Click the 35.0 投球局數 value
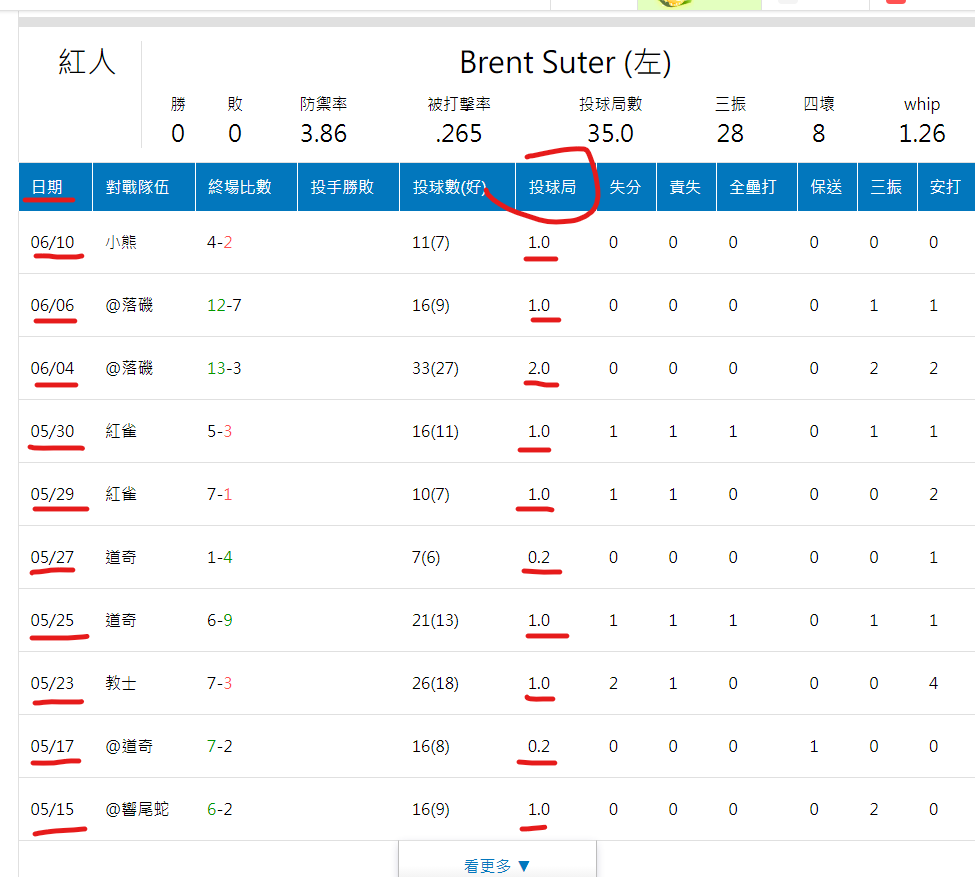This screenshot has width=975, height=877. click(x=611, y=133)
